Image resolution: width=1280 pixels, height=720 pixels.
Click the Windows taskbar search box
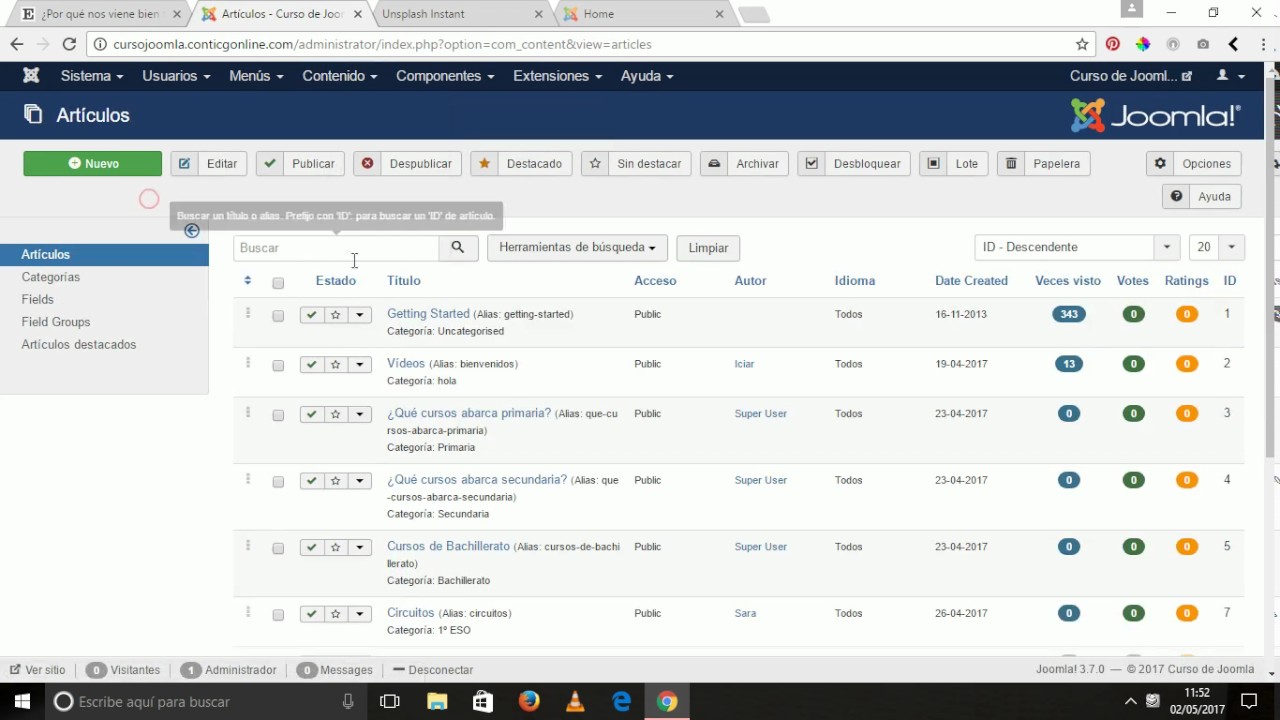205,701
